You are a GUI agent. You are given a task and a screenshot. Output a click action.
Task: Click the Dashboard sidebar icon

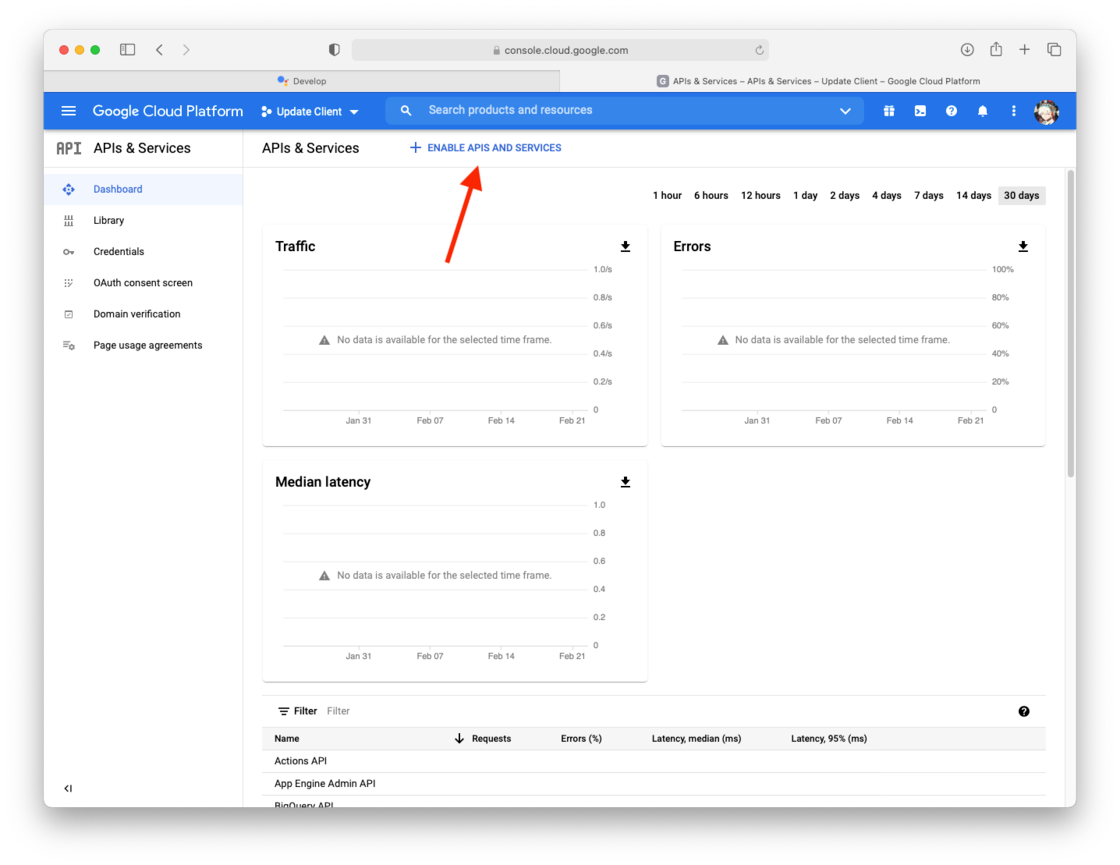click(69, 189)
